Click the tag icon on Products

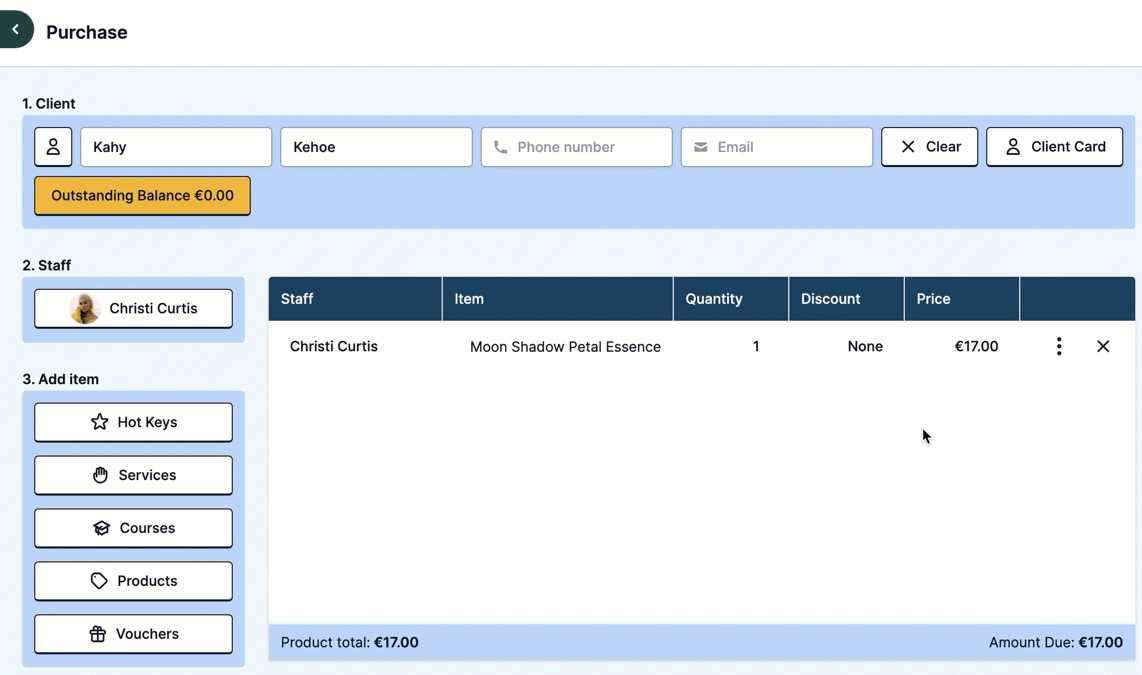tap(99, 581)
